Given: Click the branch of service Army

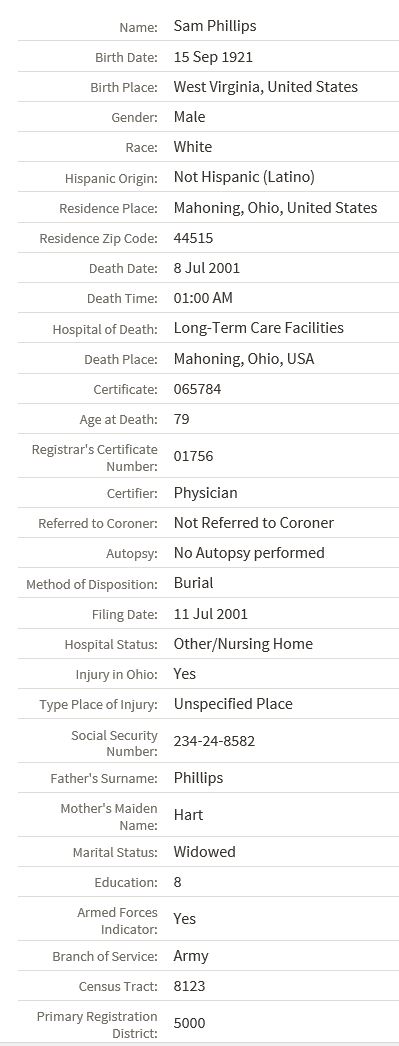Looking at the screenshot, I should 191,956.
